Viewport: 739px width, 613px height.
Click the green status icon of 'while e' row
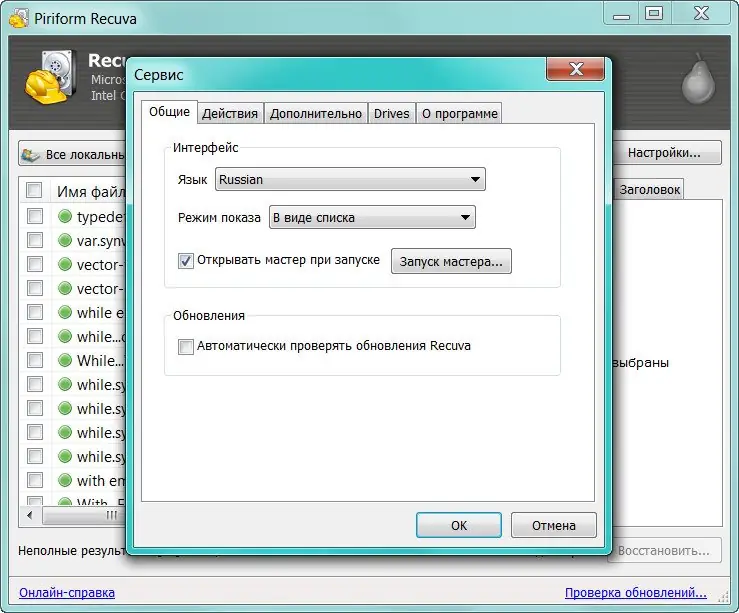coord(65,312)
